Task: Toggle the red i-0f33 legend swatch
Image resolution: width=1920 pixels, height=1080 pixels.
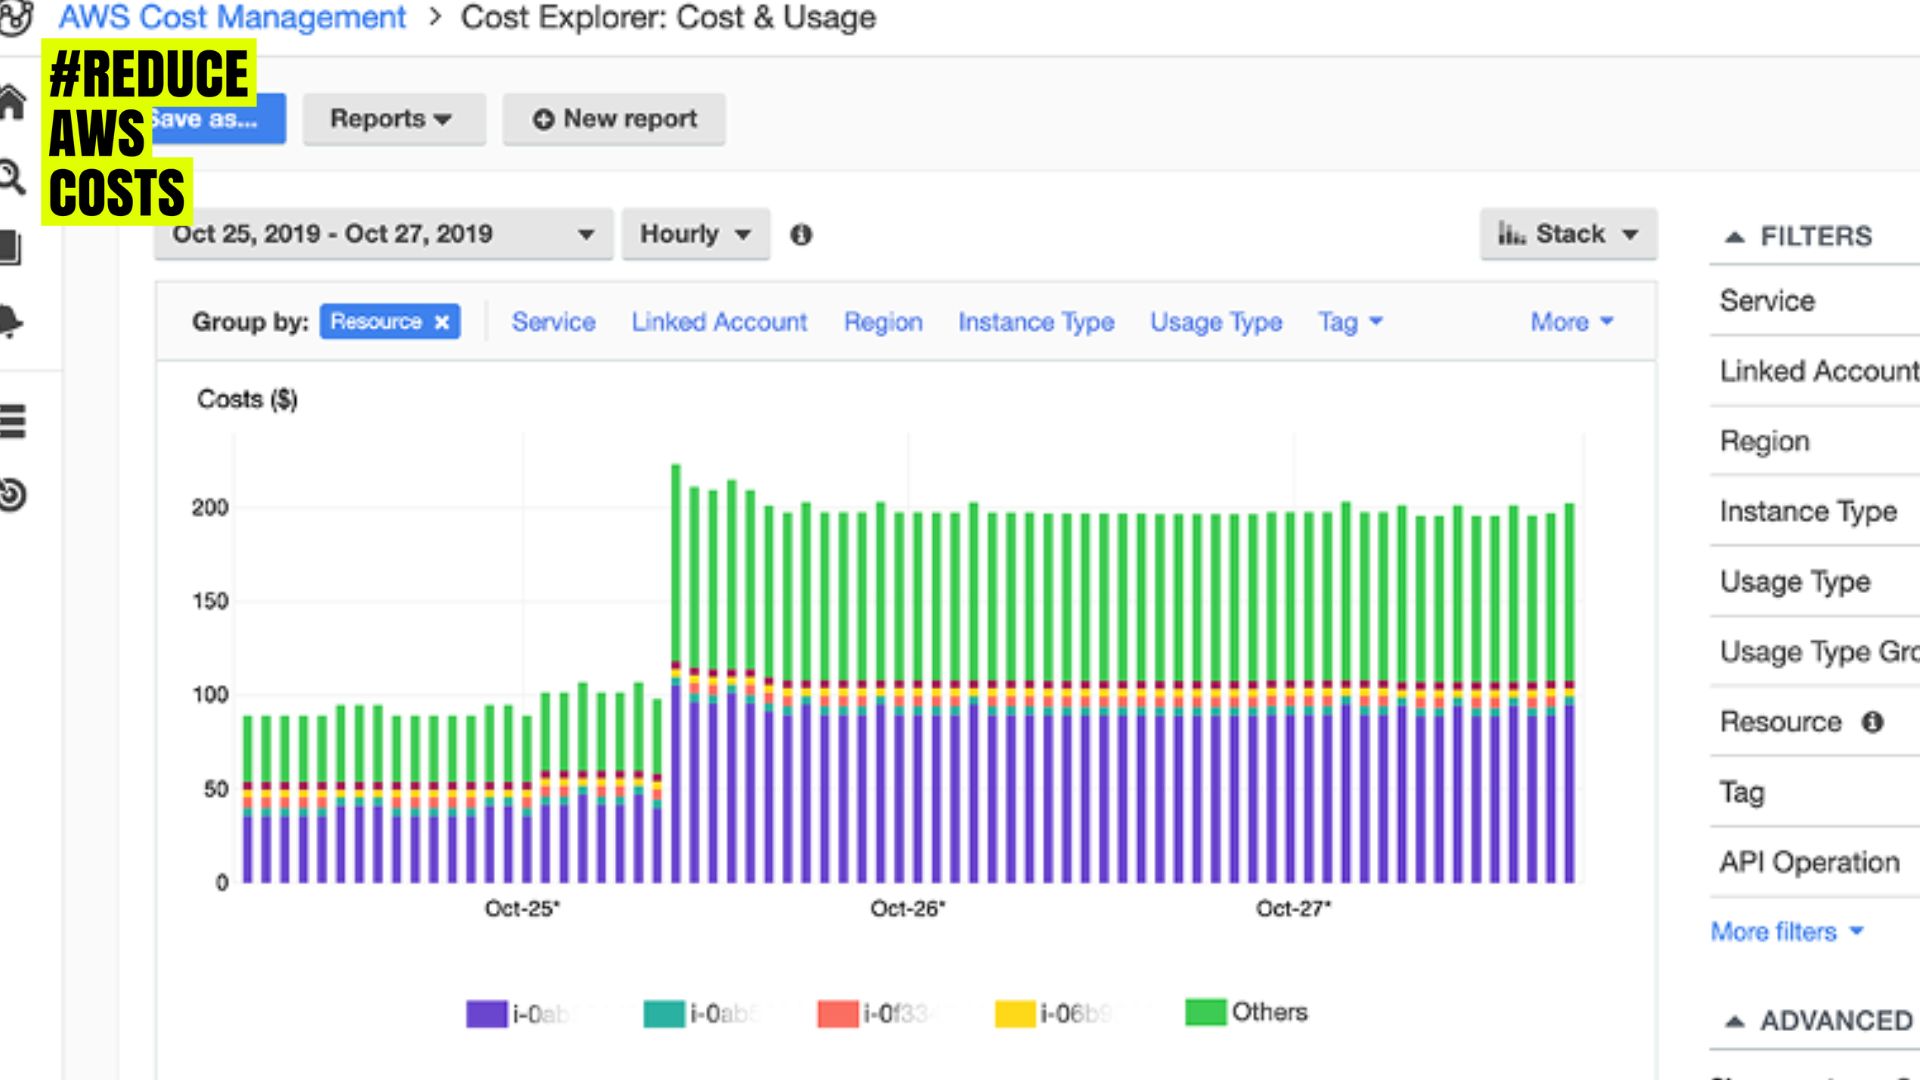Action: (838, 1014)
